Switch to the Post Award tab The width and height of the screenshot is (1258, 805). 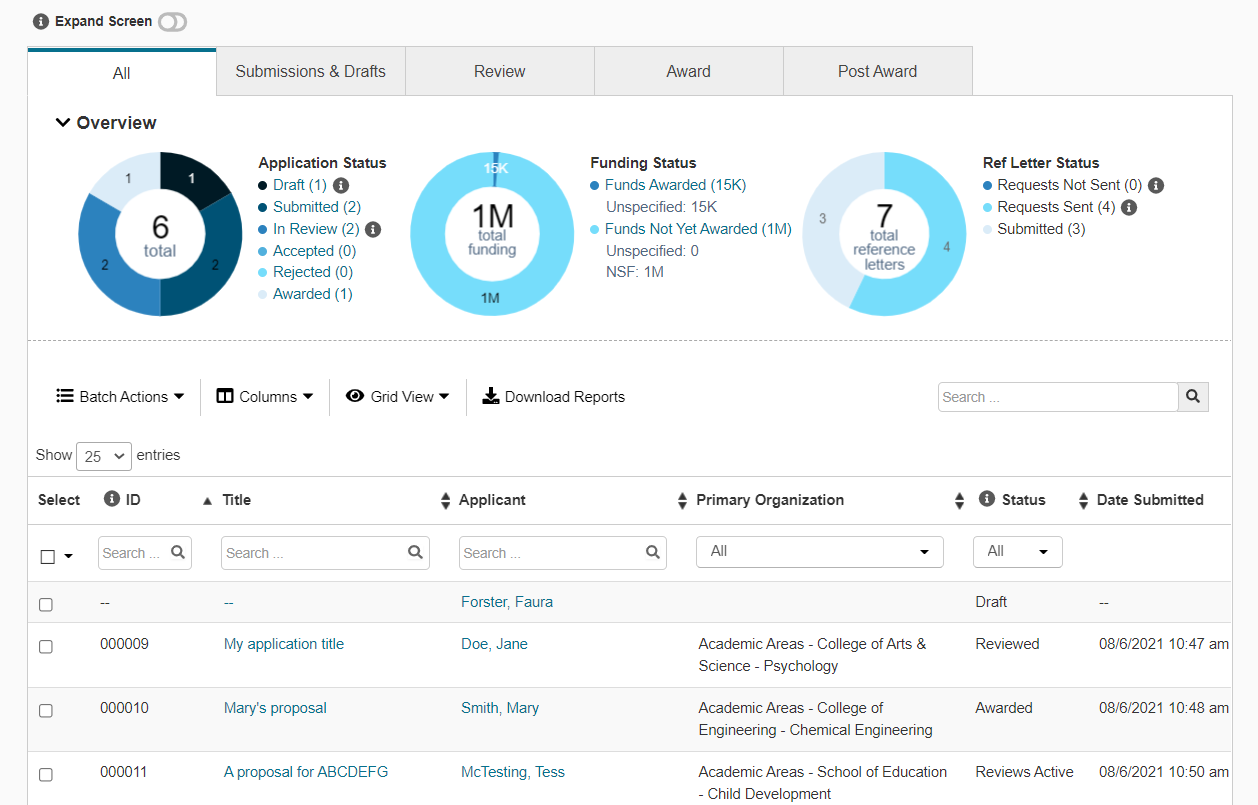877,70
